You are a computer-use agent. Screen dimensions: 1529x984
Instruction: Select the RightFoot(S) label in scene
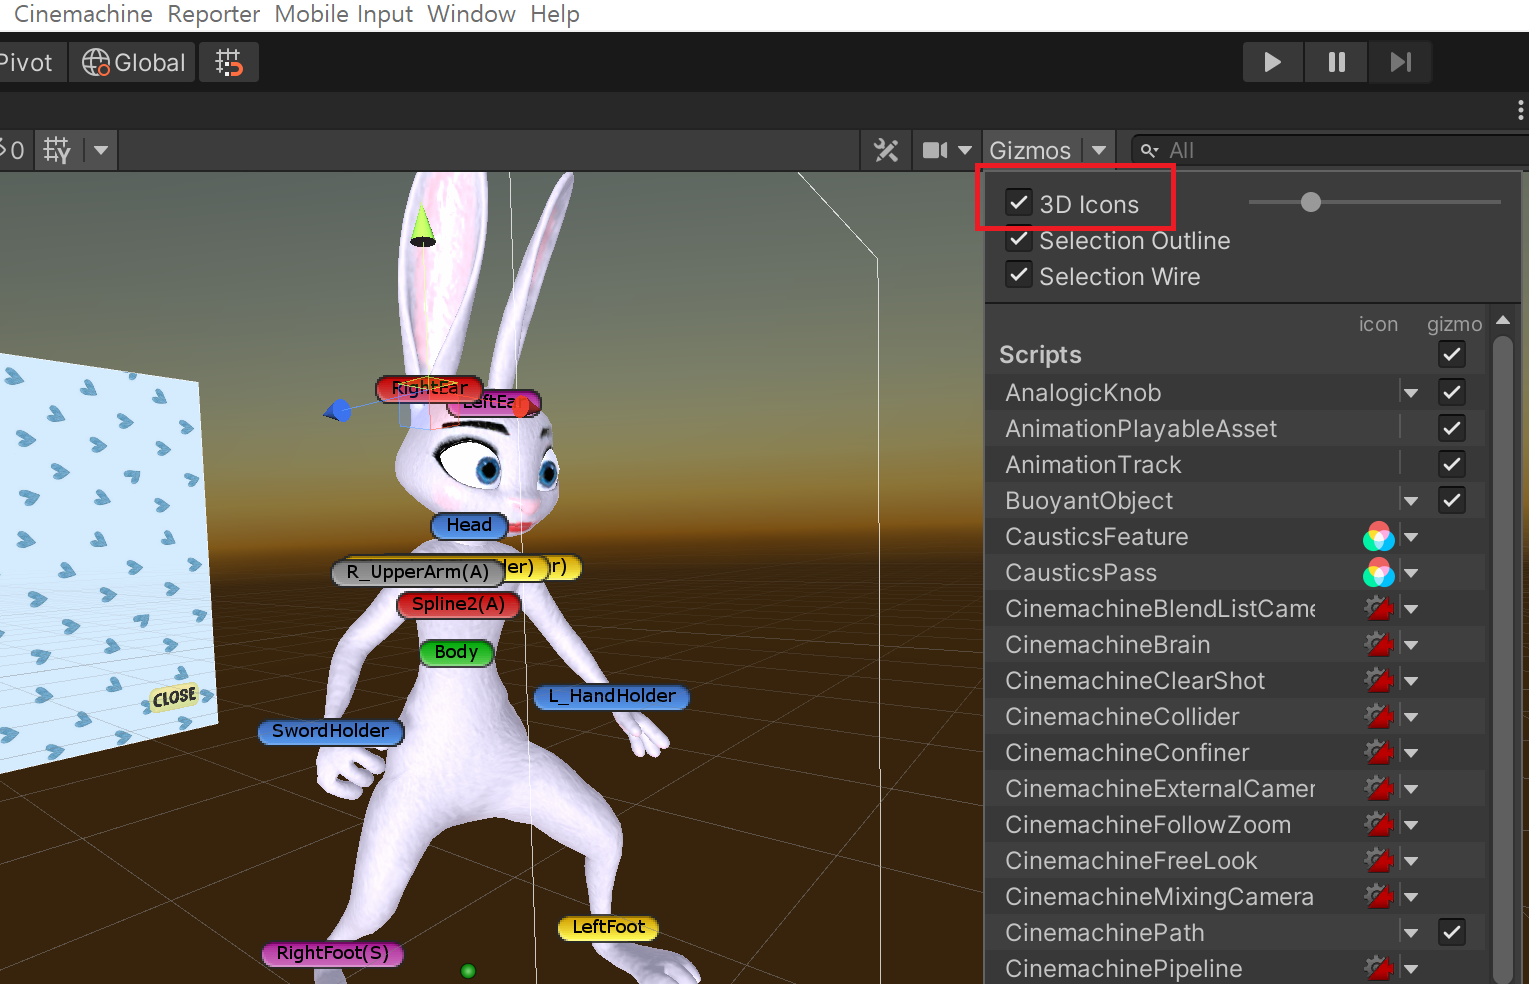tap(332, 953)
